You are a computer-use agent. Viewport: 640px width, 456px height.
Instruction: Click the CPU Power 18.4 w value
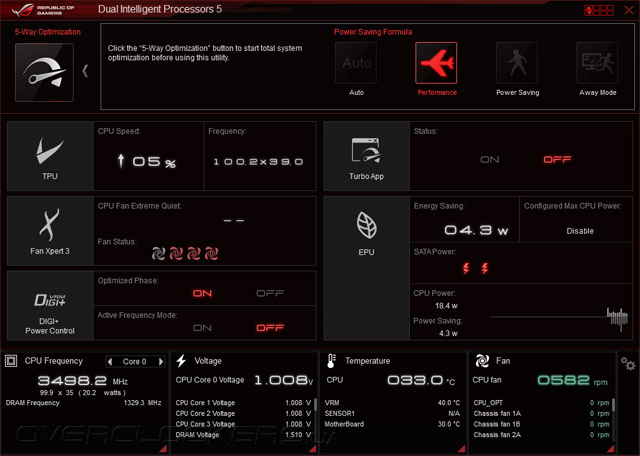[446, 306]
